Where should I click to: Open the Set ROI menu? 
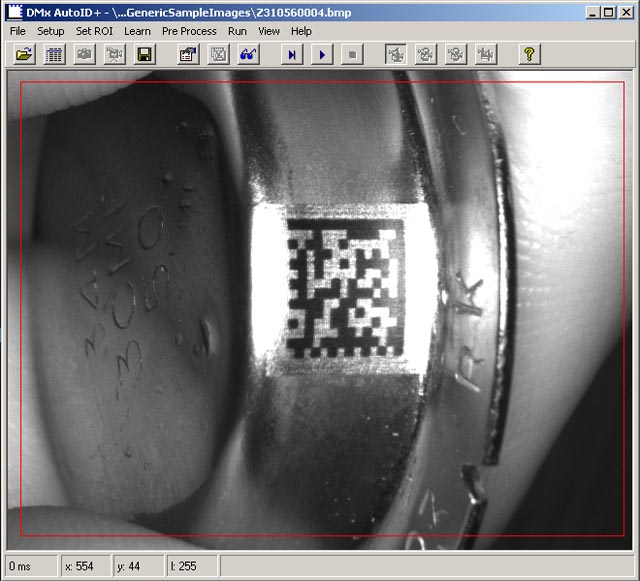[x=94, y=31]
